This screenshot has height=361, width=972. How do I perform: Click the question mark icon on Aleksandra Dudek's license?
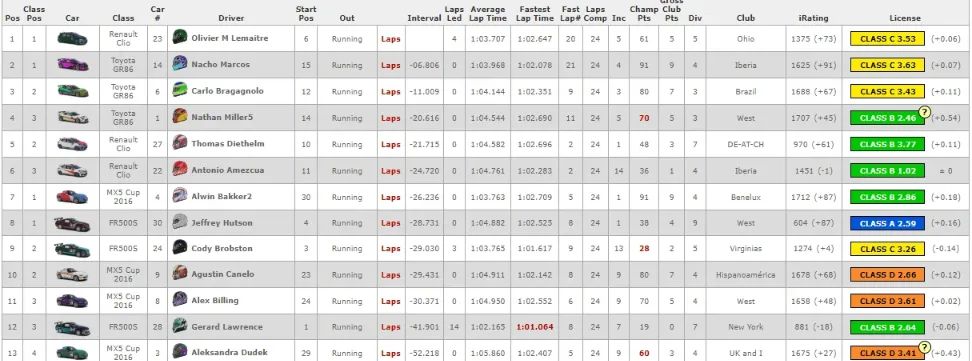(x=924, y=347)
